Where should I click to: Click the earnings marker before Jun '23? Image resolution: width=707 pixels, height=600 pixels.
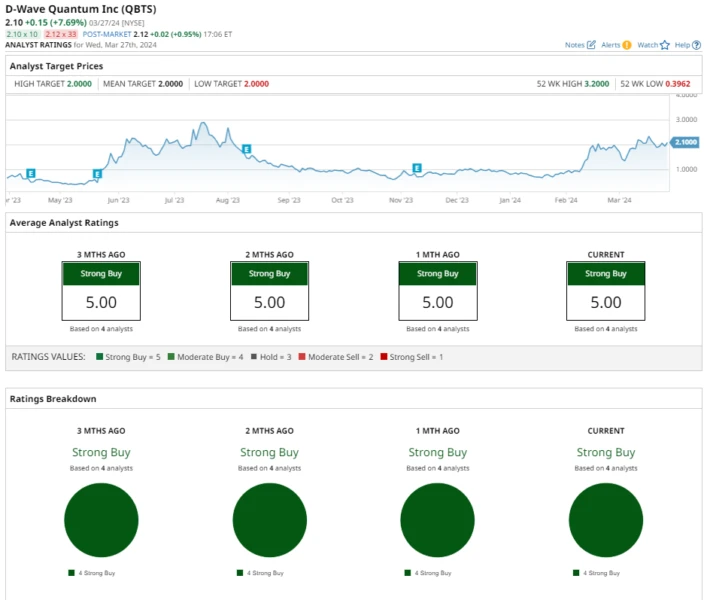[x=97, y=174]
